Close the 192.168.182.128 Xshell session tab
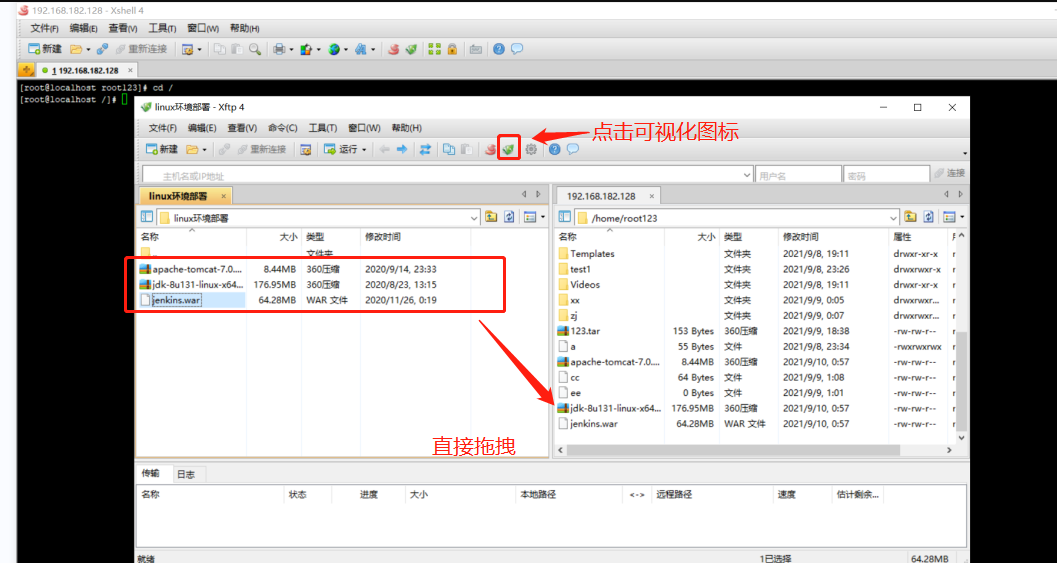 coord(130,70)
